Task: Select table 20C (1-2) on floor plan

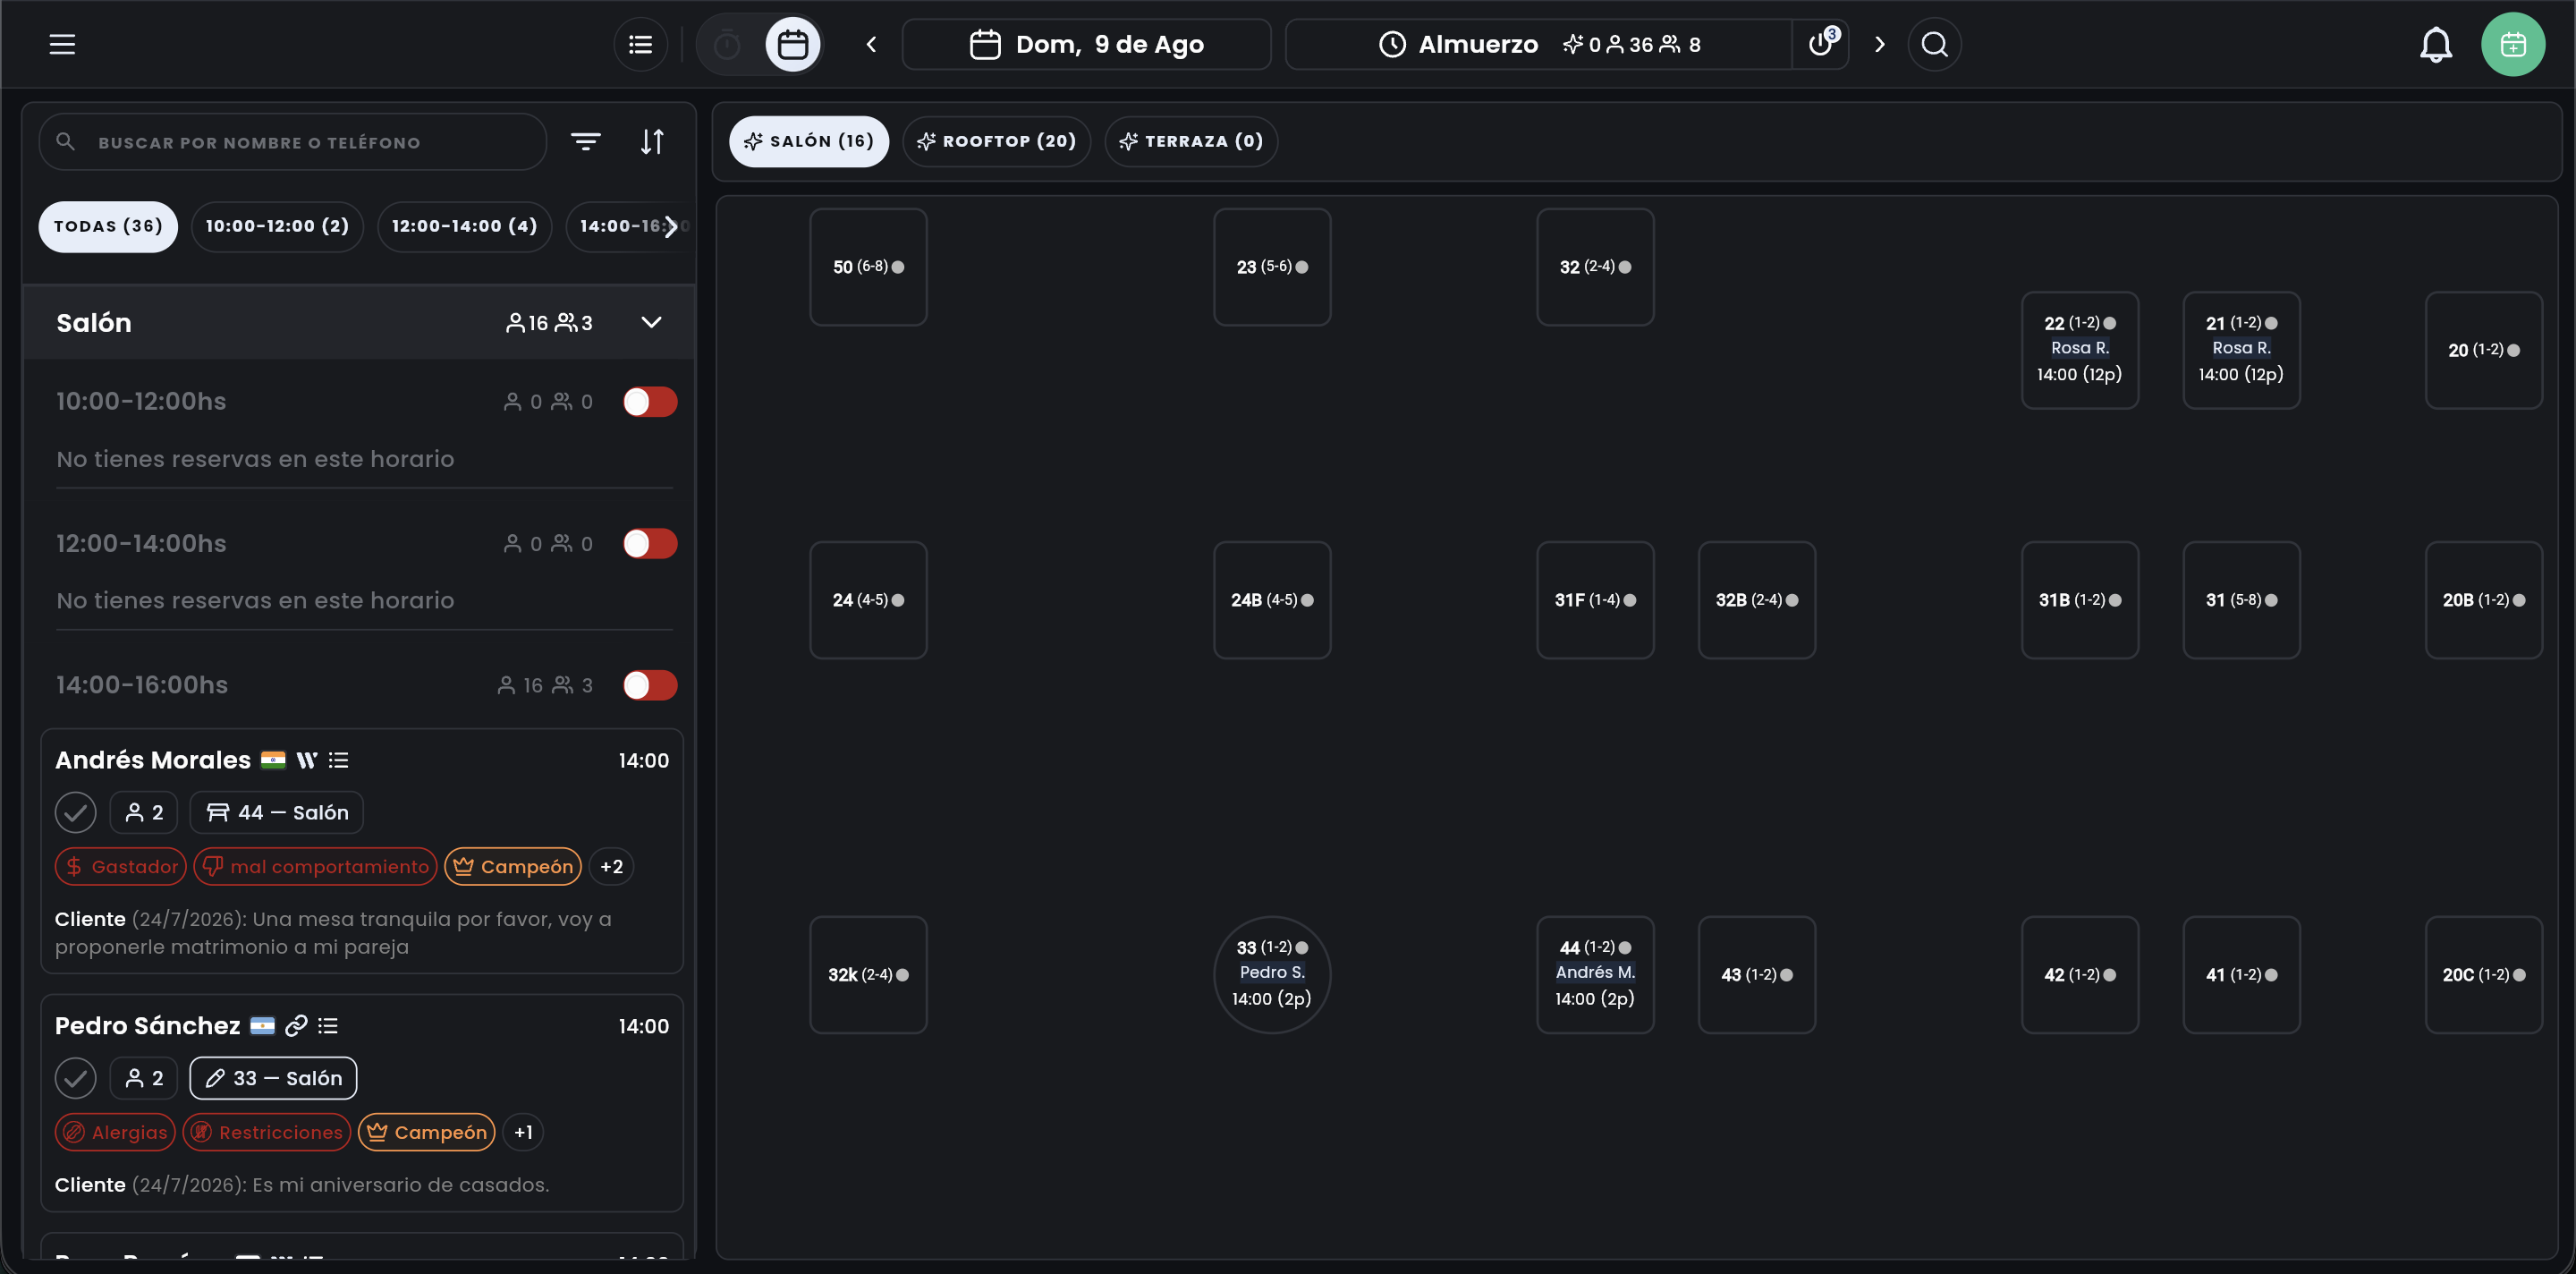Action: [x=2484, y=975]
